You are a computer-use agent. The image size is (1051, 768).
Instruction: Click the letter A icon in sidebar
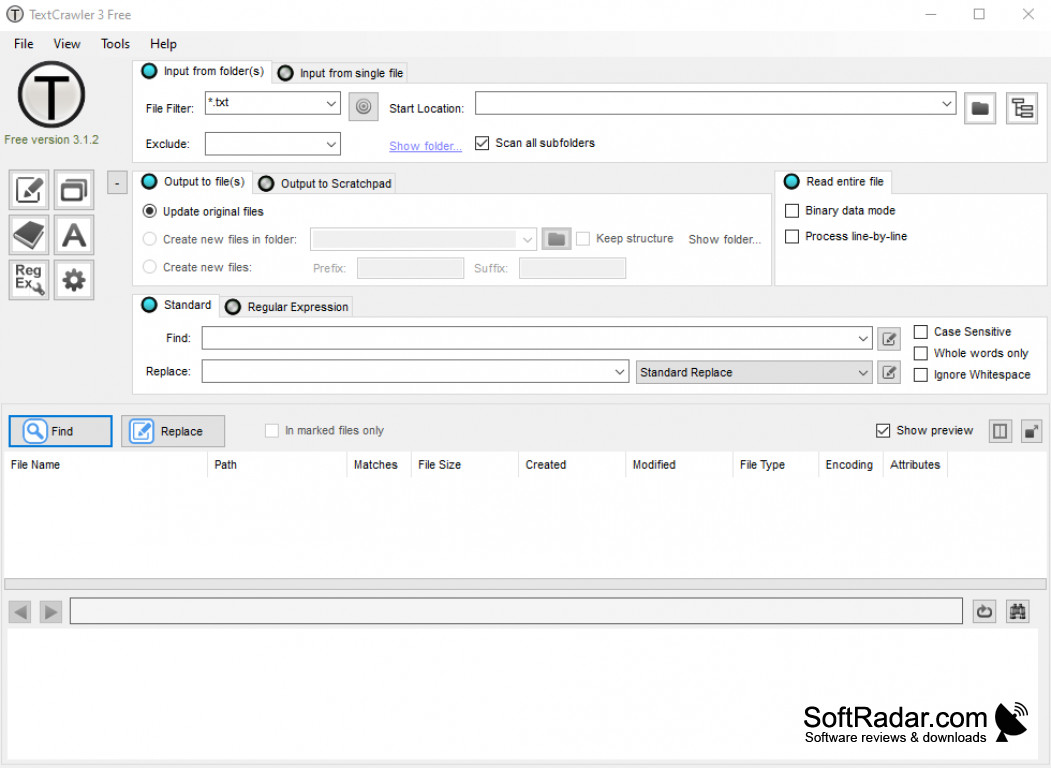tap(73, 234)
